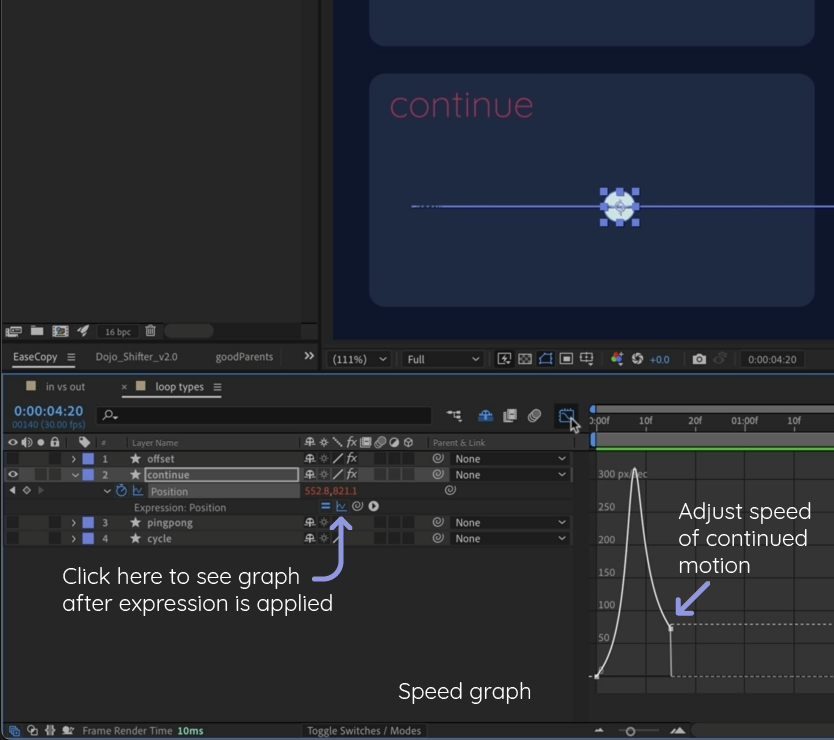
Task: Show post-expression graph for Position
Action: 341,506
